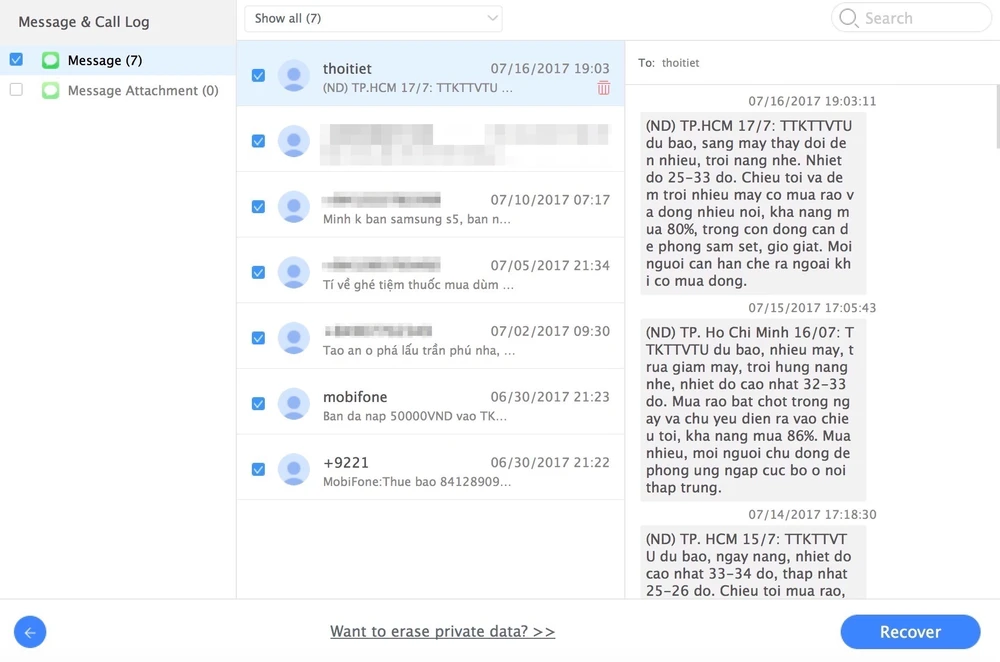The height and width of the screenshot is (662, 1000).
Task: Click the thoitiet contact avatar
Action: (294, 75)
